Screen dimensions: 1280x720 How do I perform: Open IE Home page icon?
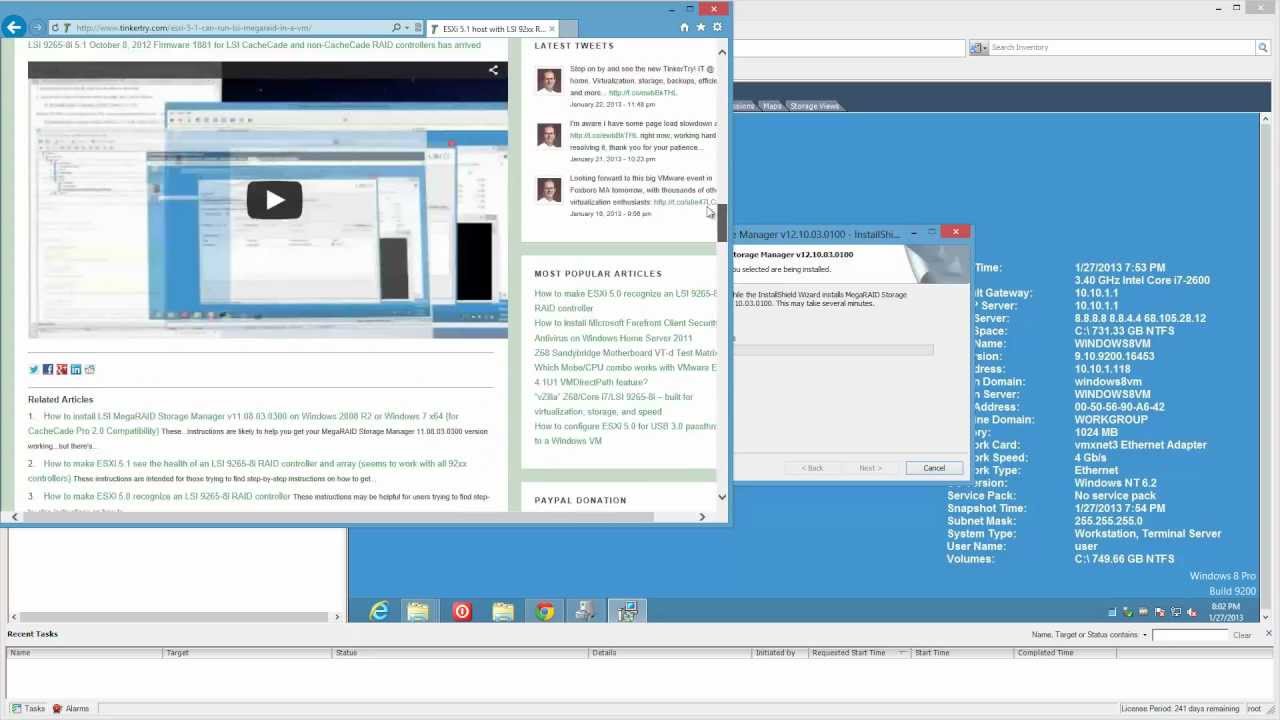684,27
